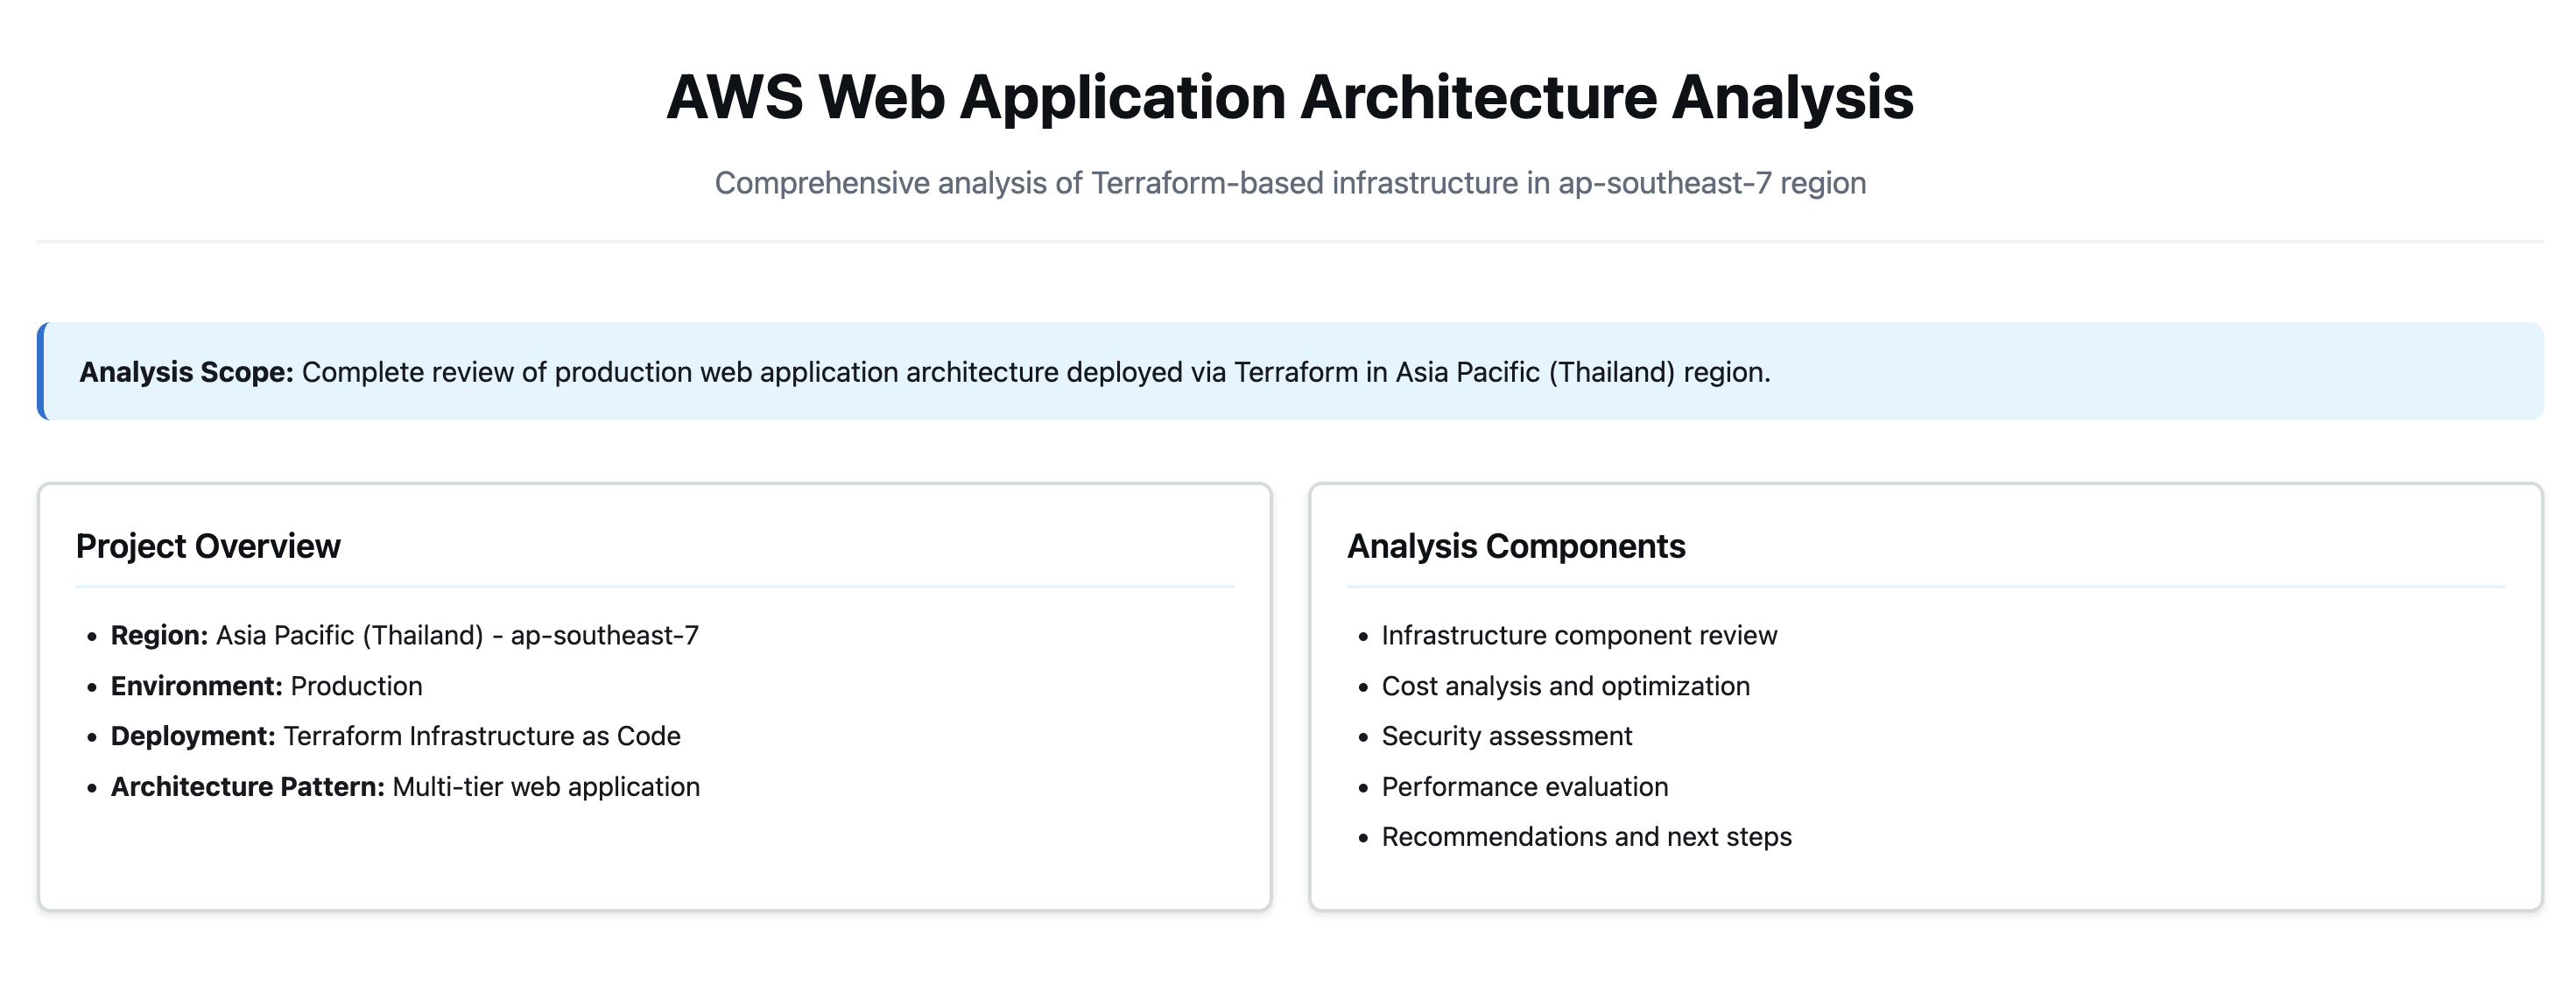Click the Project Overview heading
This screenshot has width=2576, height=993.
(x=208, y=546)
